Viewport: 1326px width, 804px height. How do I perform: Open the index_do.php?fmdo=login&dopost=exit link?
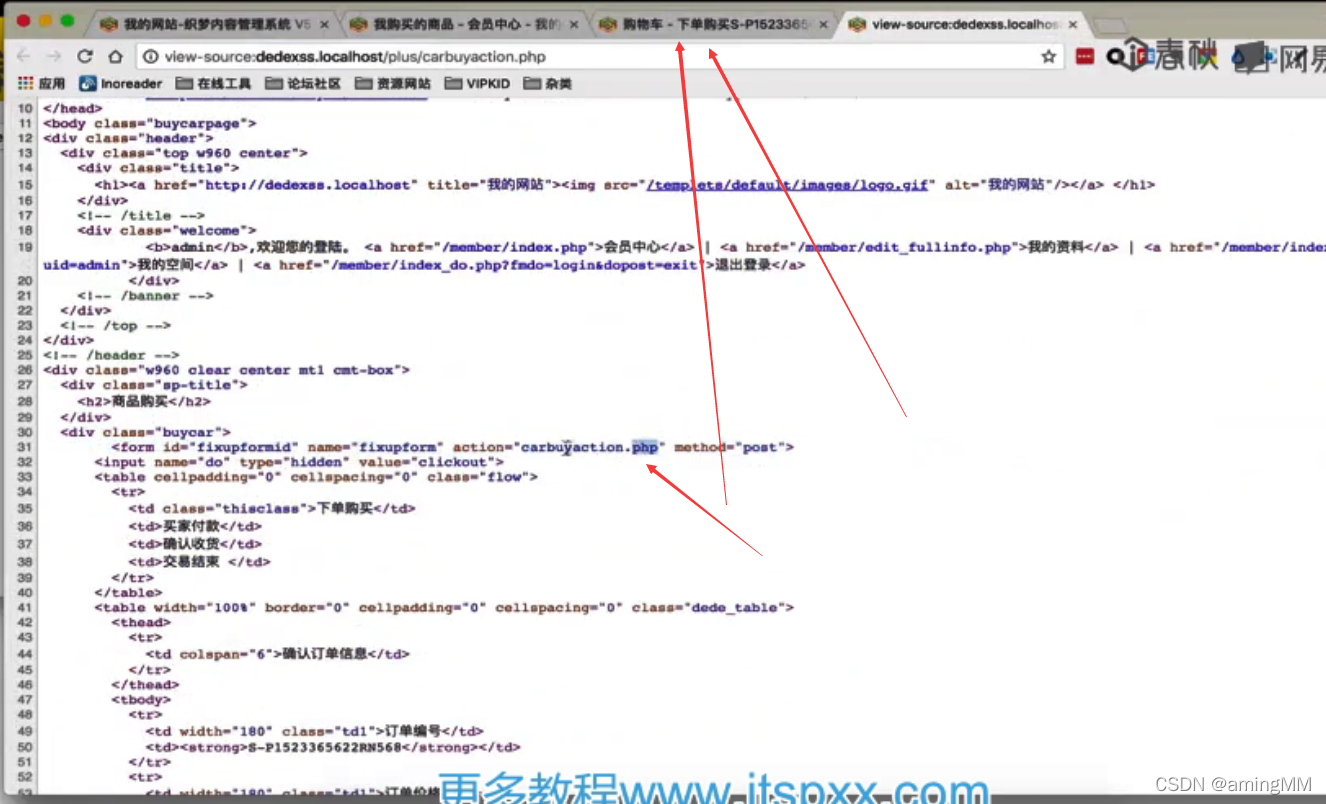click(516, 265)
